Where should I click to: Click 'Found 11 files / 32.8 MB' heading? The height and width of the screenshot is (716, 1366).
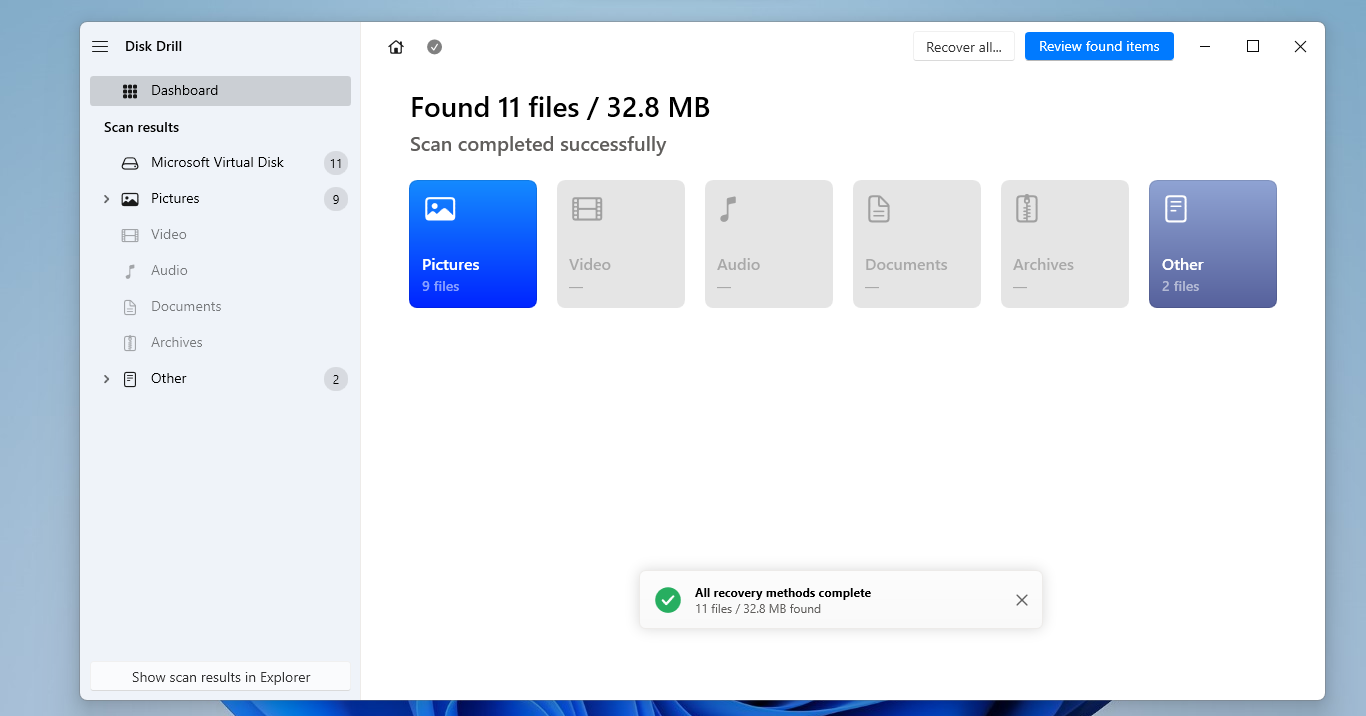point(560,108)
